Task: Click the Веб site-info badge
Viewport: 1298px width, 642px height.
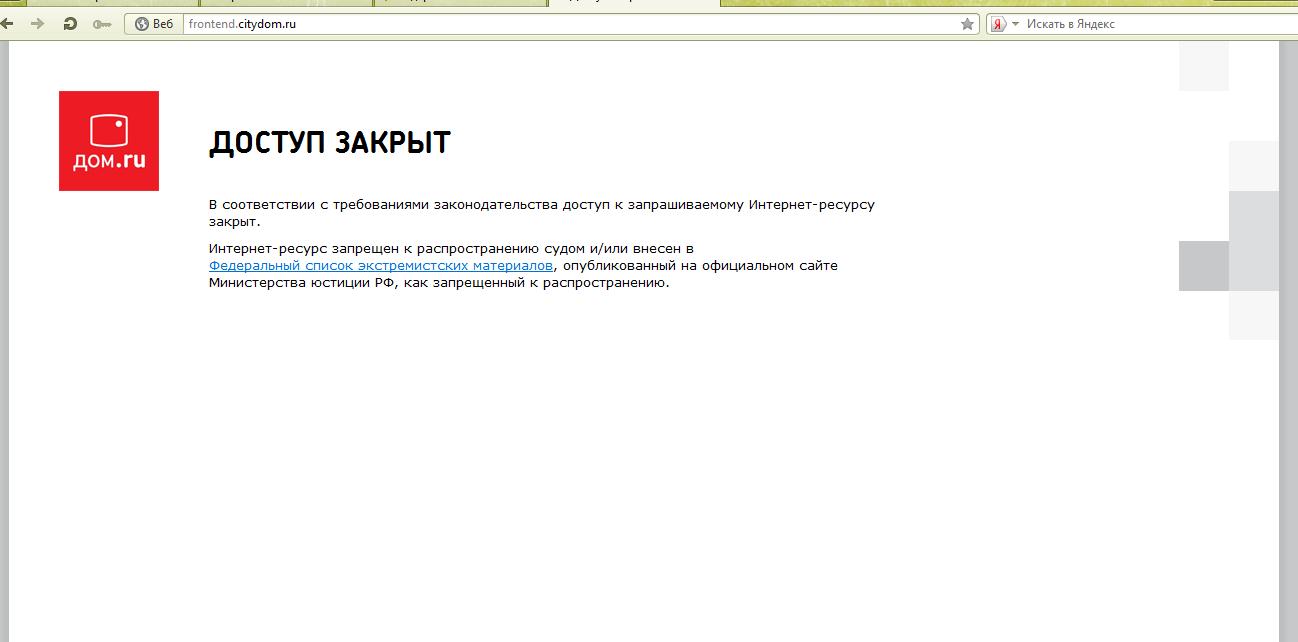Action: coord(154,24)
